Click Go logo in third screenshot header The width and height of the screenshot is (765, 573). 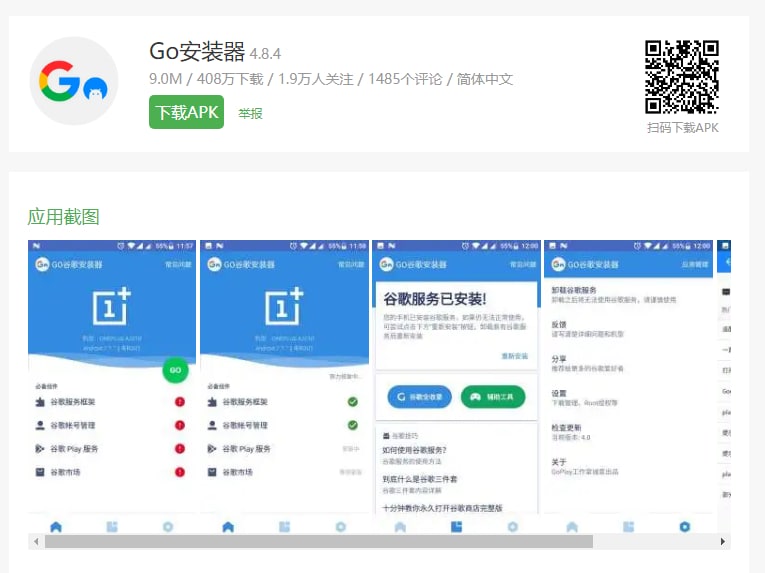[x=386, y=264]
